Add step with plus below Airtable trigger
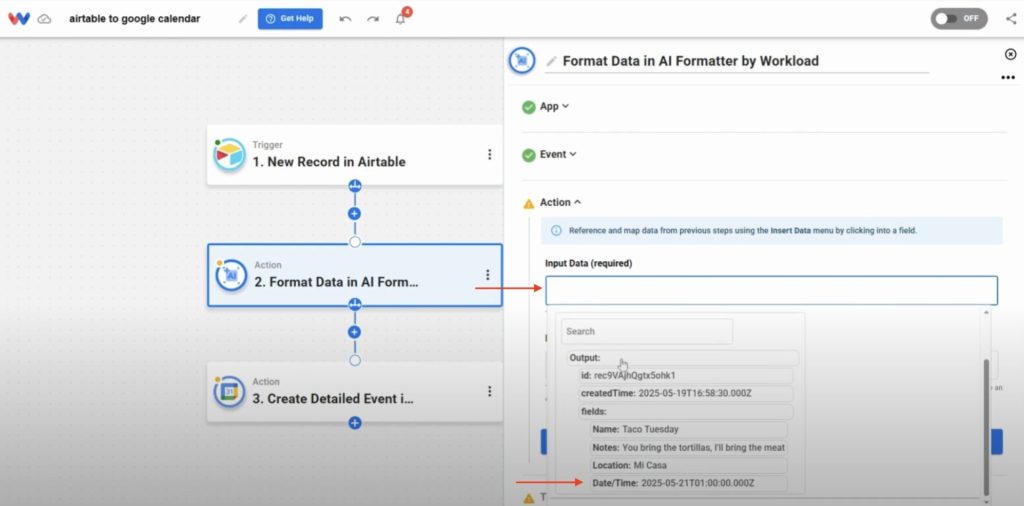 (x=355, y=213)
